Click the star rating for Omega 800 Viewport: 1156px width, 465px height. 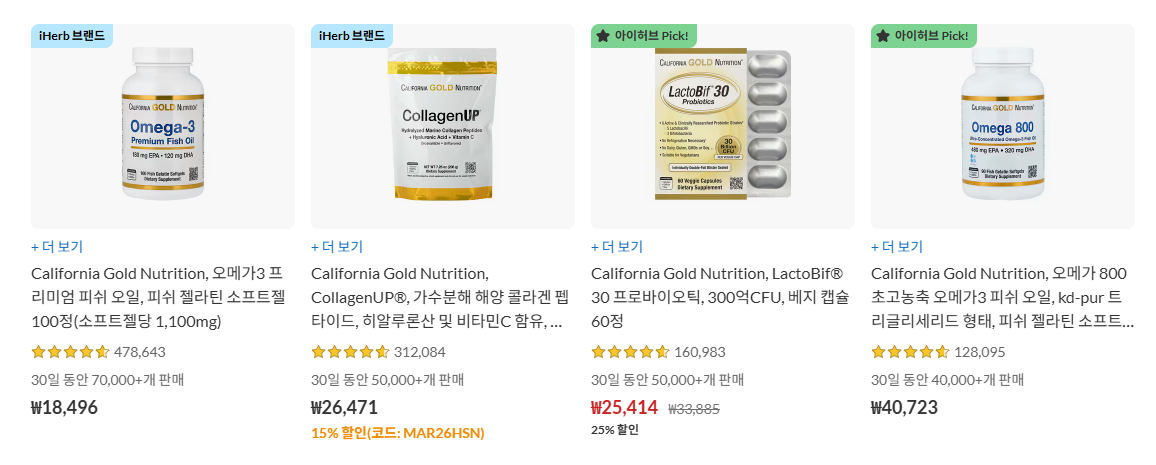click(x=910, y=352)
